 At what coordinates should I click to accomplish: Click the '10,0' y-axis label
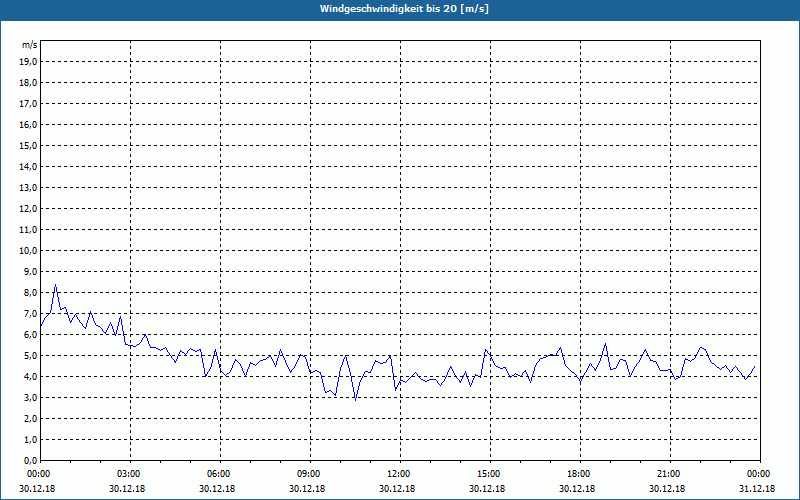27,251
